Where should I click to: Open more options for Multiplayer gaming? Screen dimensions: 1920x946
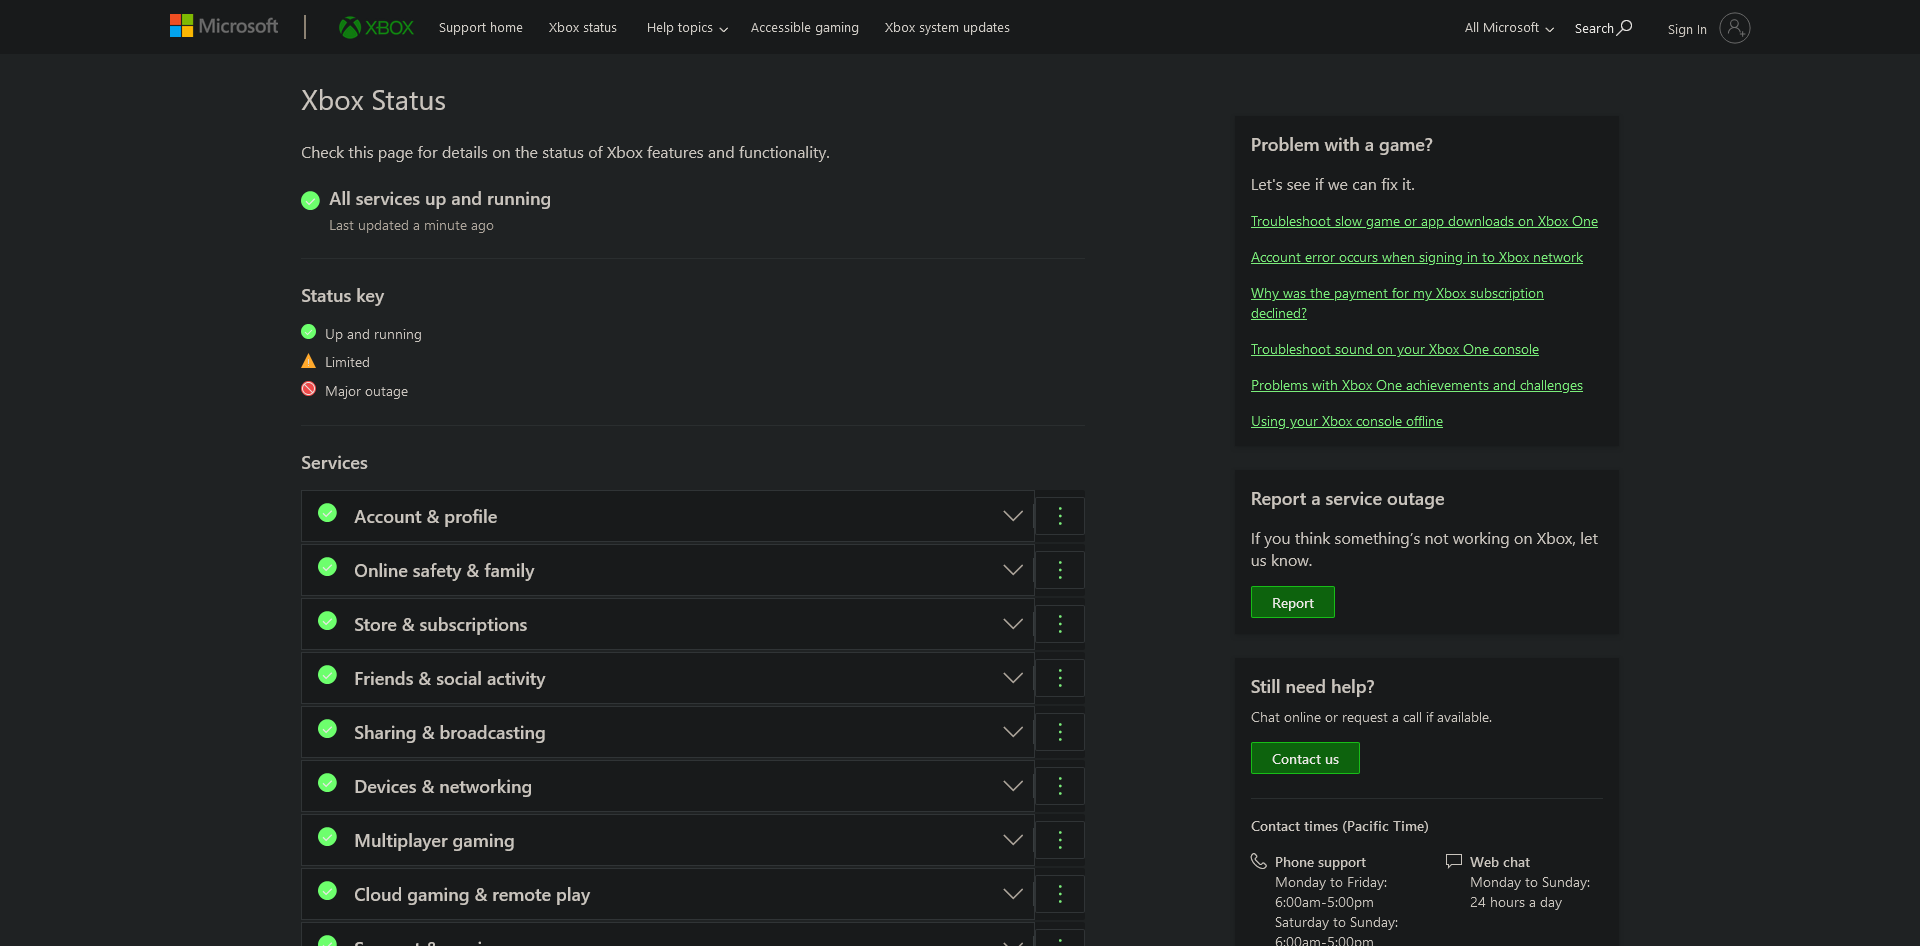click(x=1060, y=840)
